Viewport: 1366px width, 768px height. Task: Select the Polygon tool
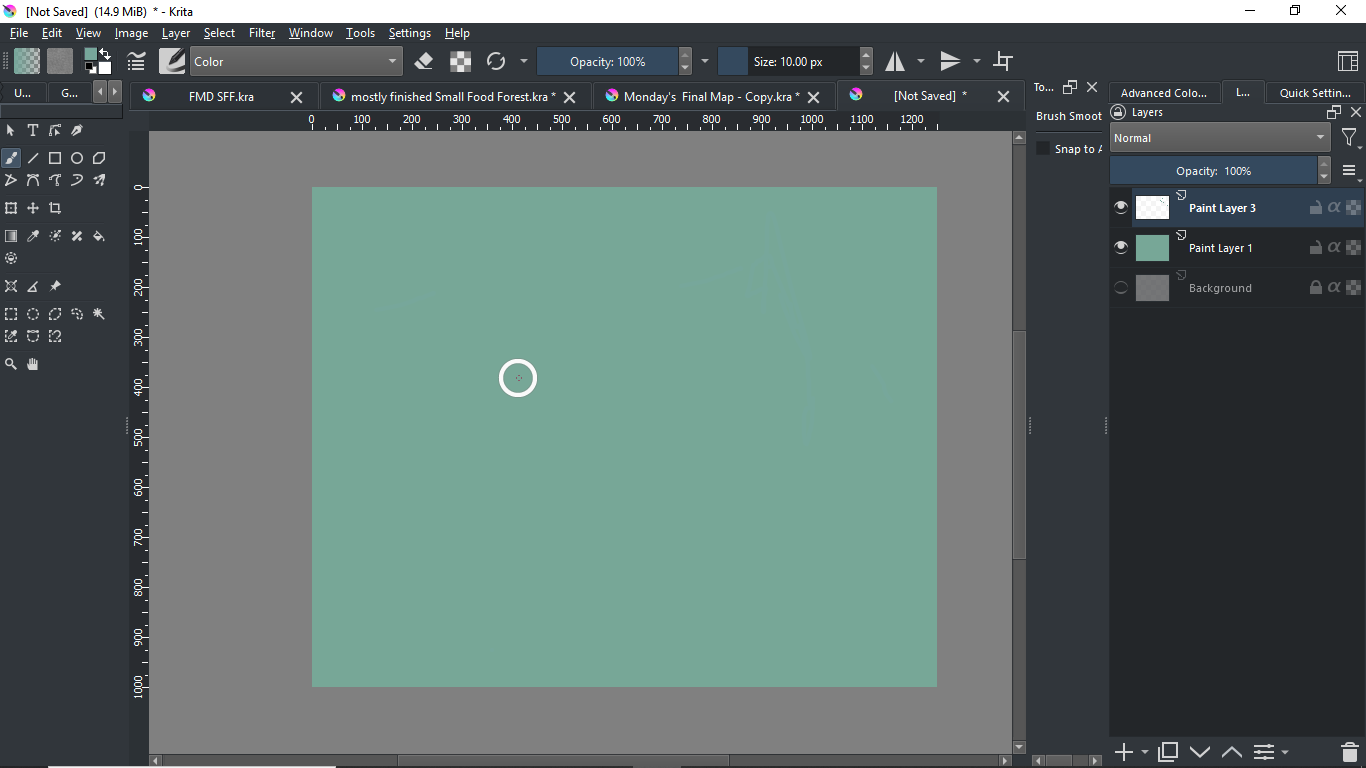click(x=99, y=158)
